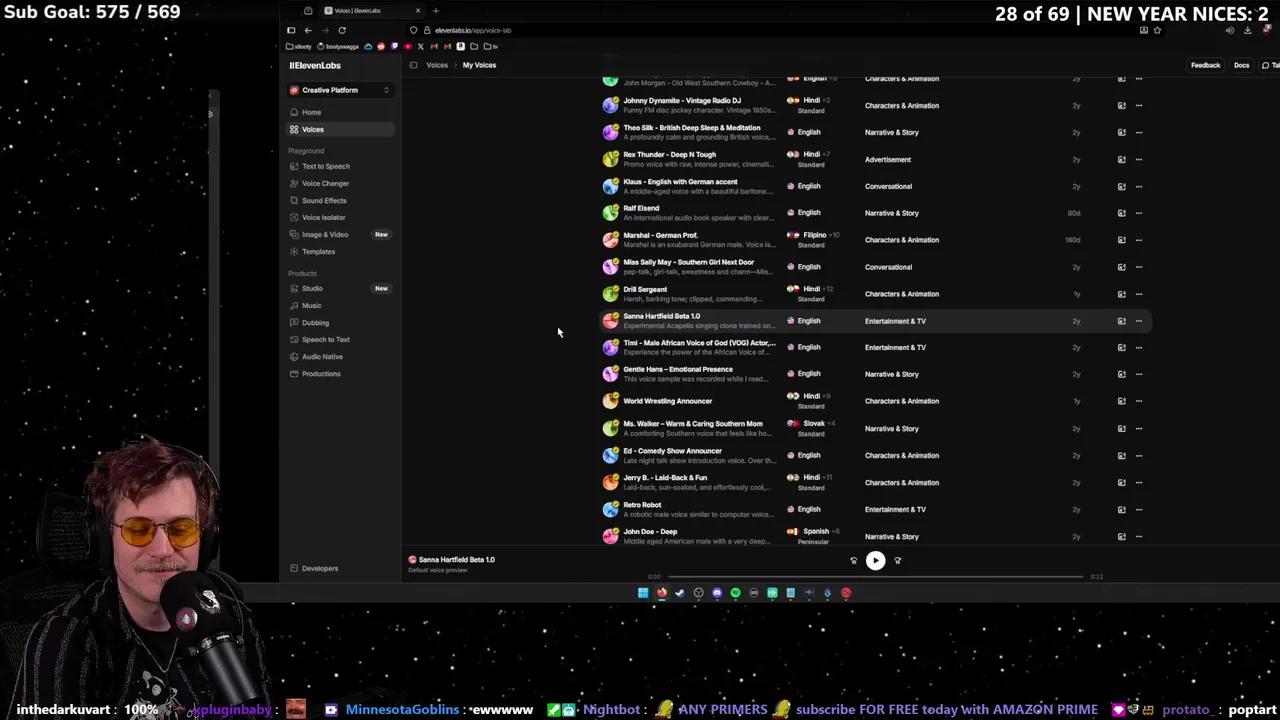Select World Wrestling Announcer voice name
This screenshot has height=720, width=1280.
point(667,401)
